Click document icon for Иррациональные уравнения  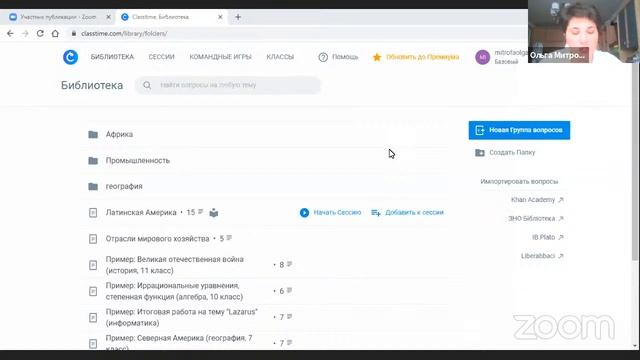pyautogui.click(x=93, y=291)
